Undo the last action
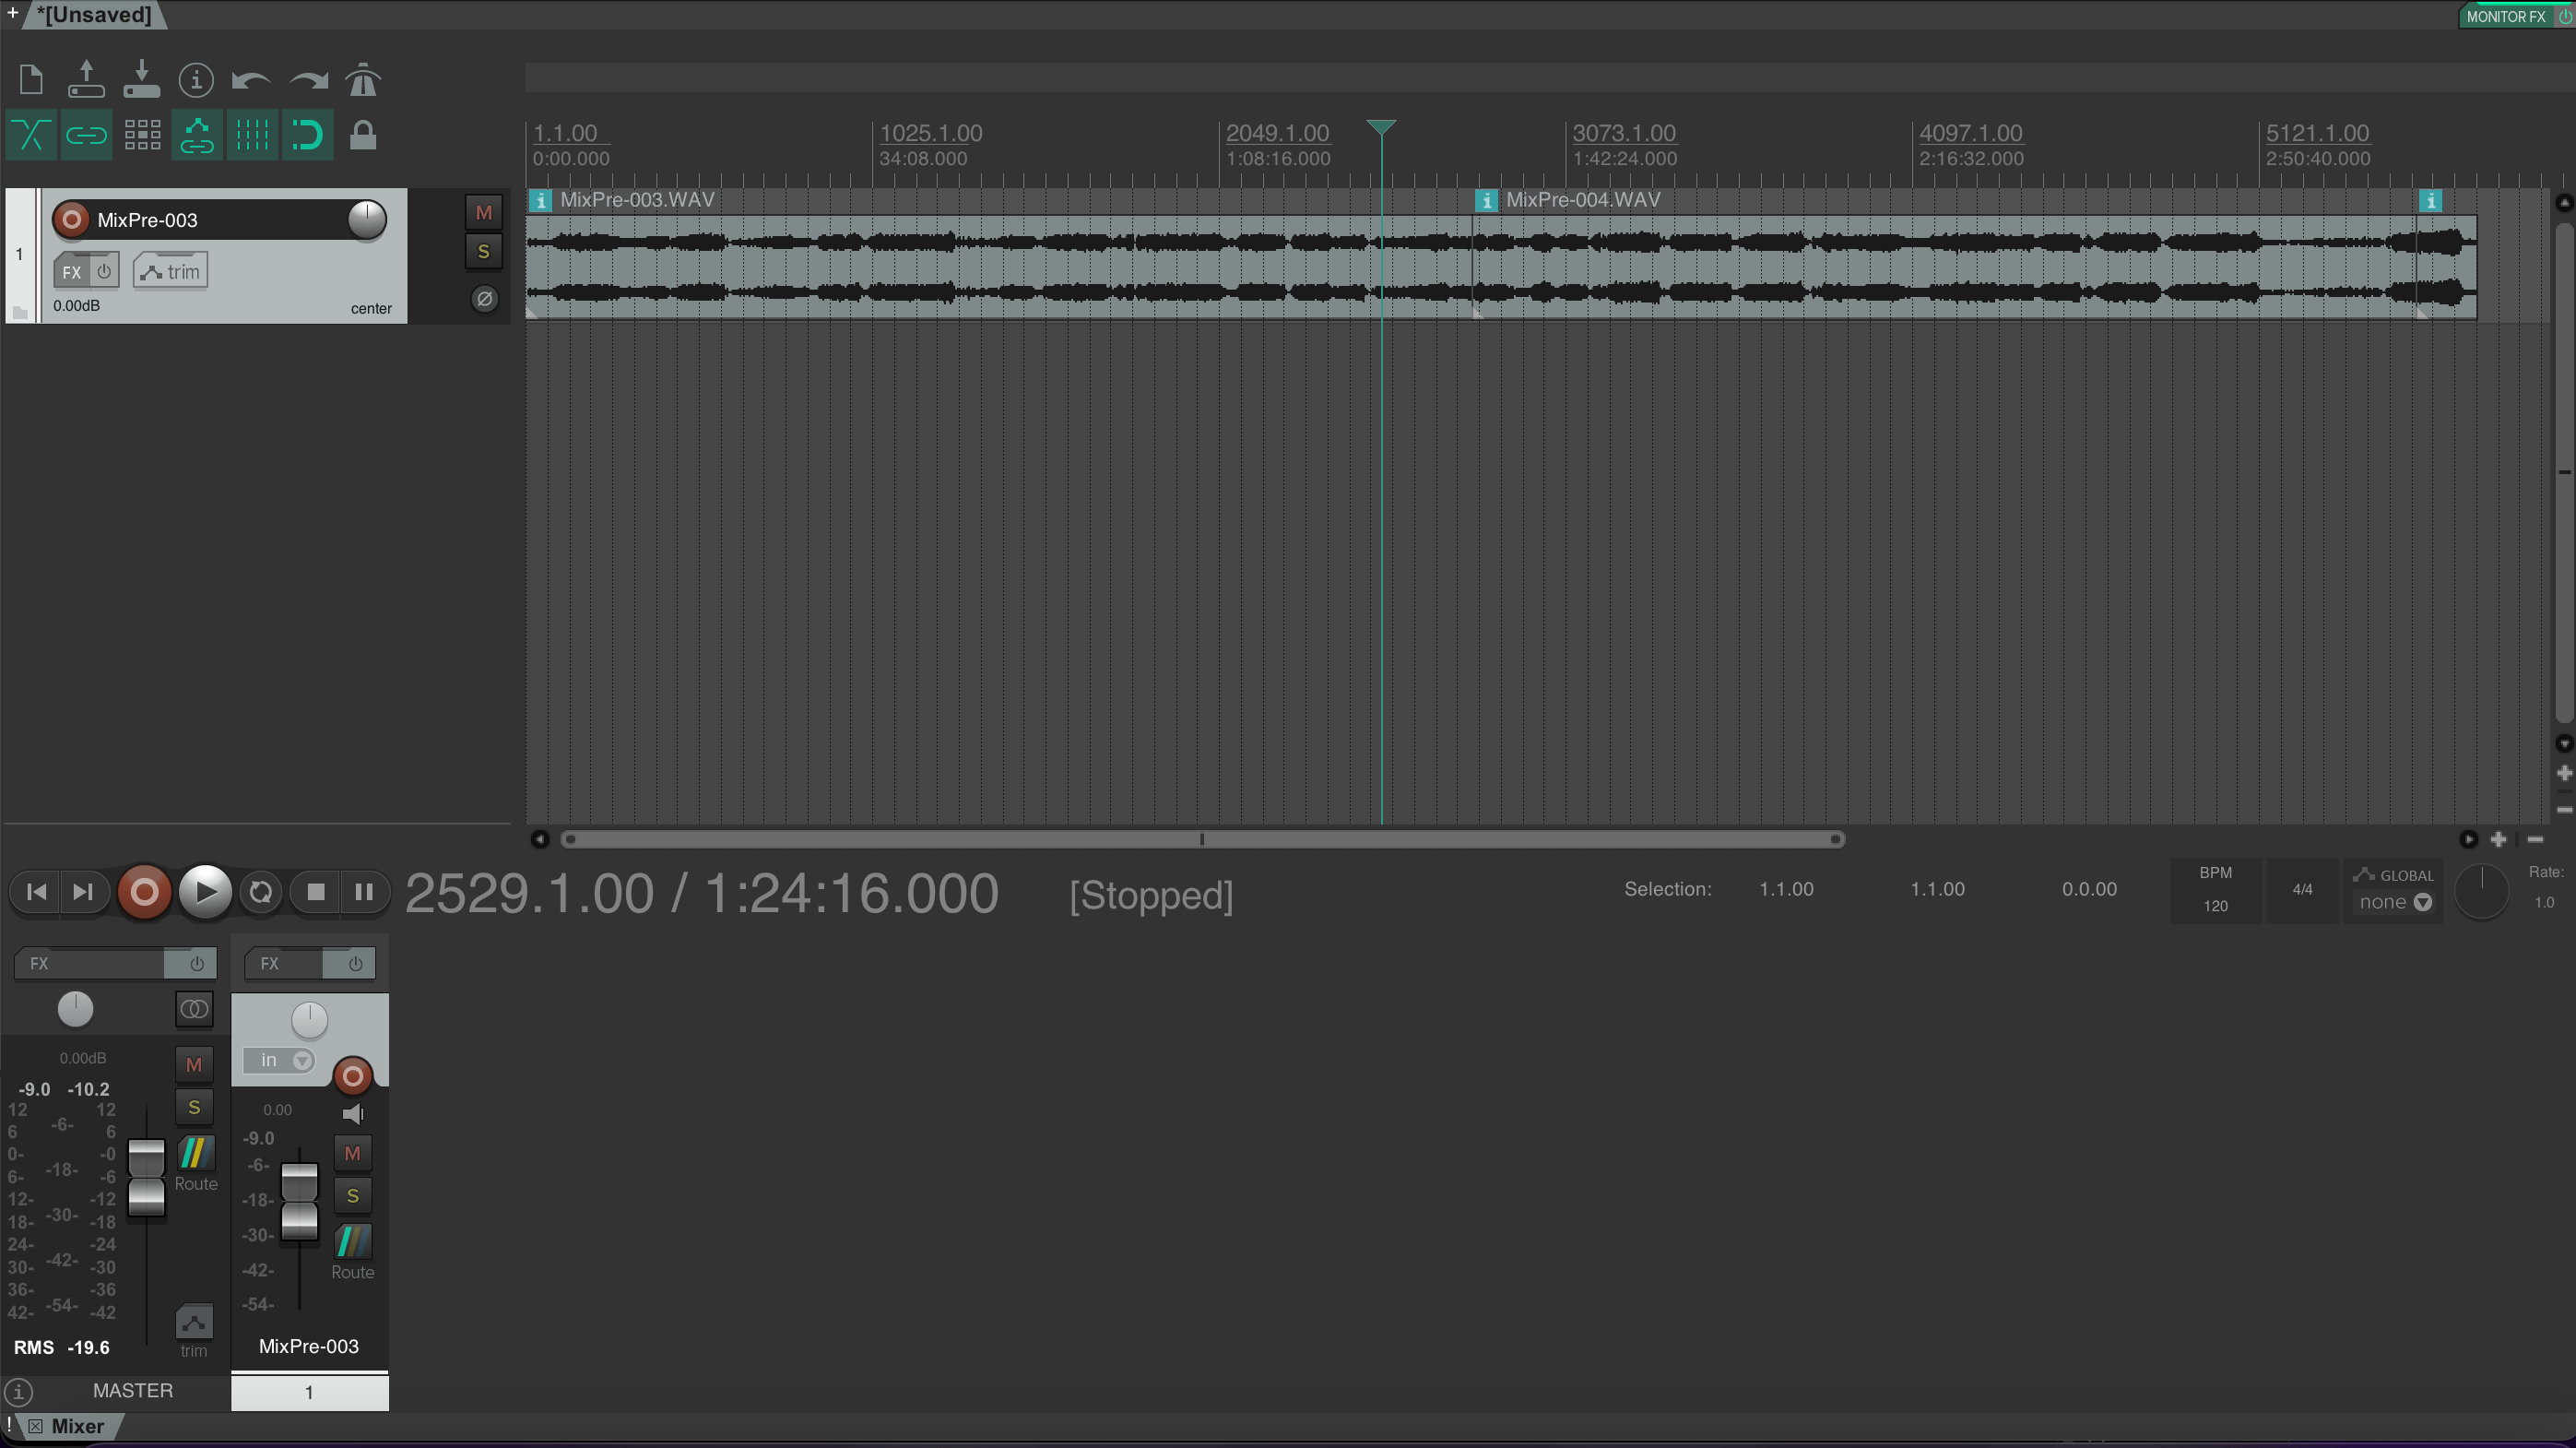2576x1448 pixels. (253, 79)
